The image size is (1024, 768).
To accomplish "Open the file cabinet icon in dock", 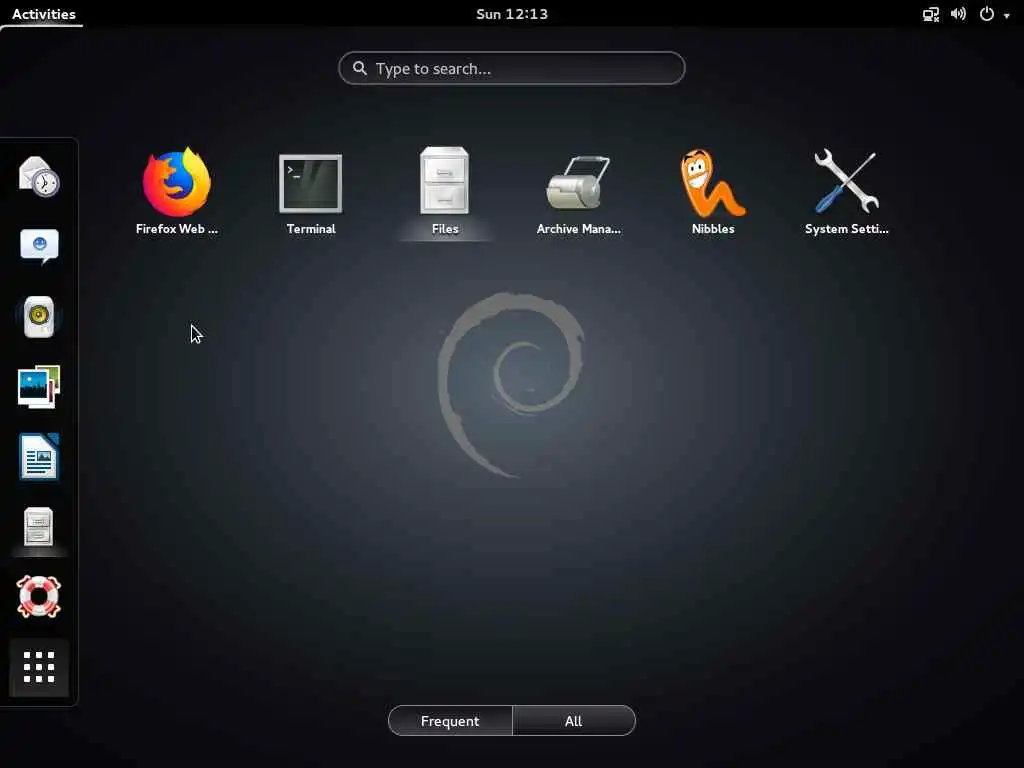I will pos(39,526).
